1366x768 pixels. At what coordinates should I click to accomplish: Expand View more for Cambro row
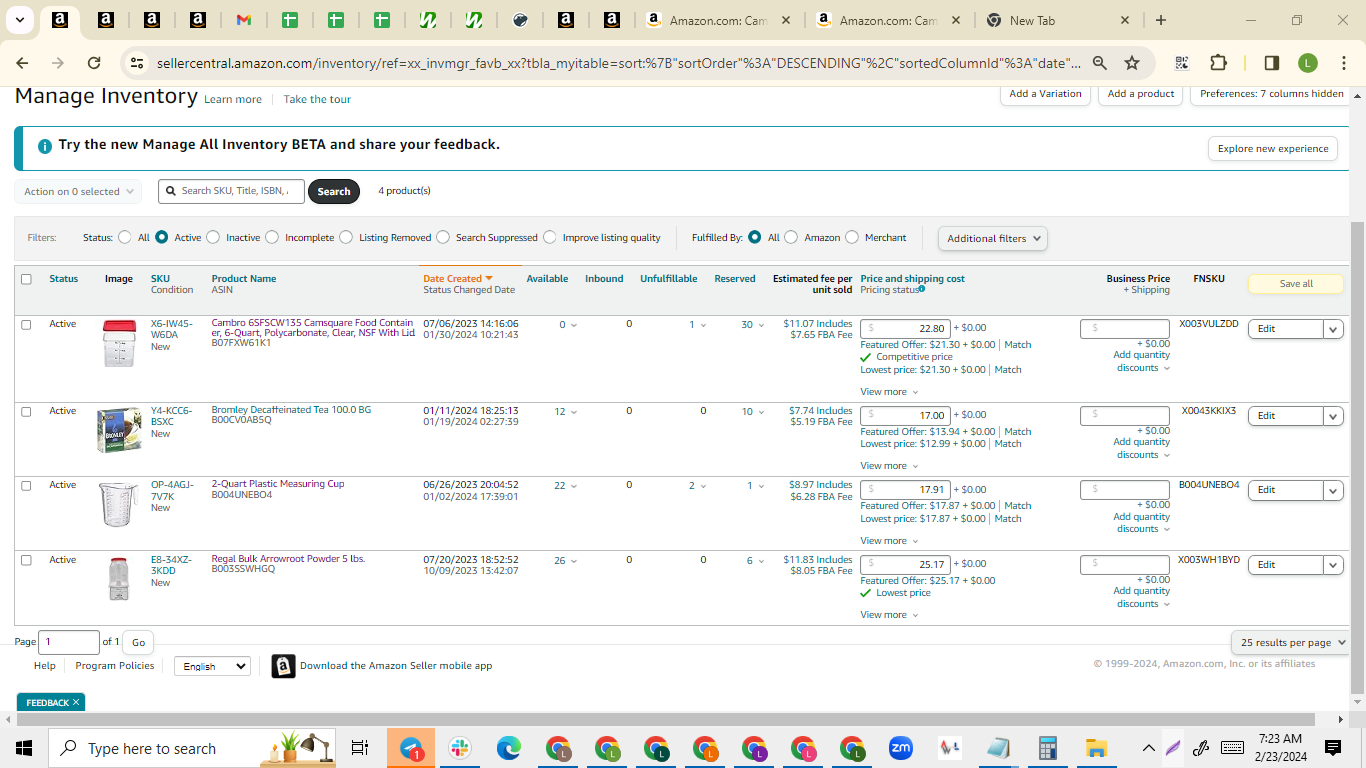pos(888,392)
